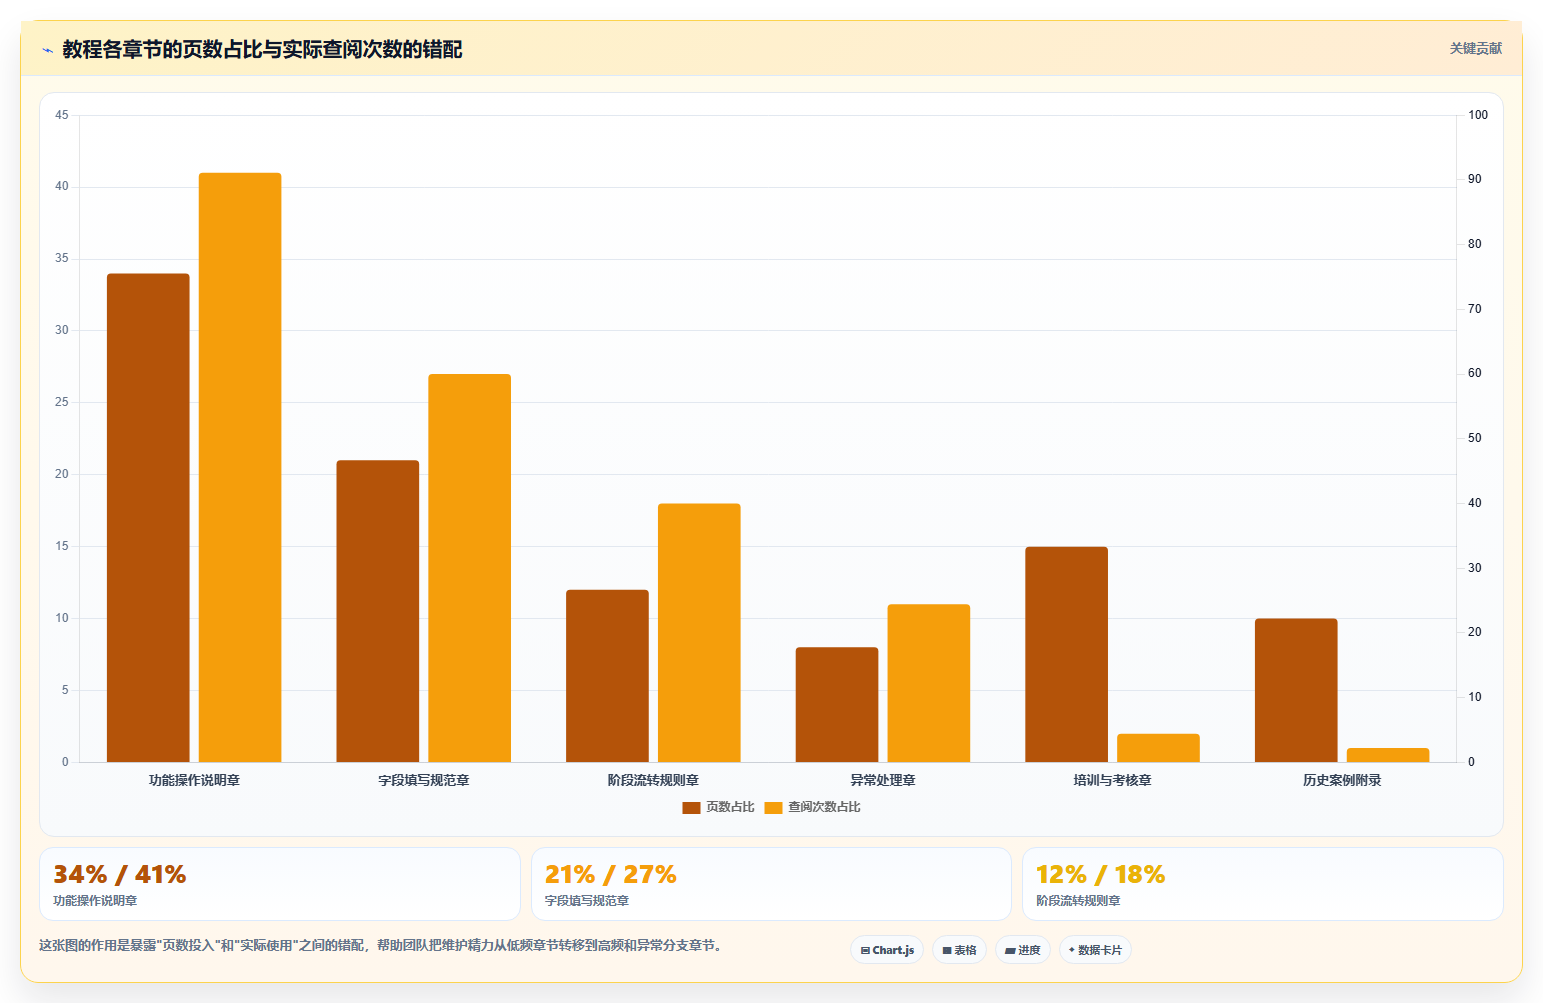The image size is (1543, 1003).
Task: Click the 页数占比 bar for 异常处理章
Action: [837, 705]
